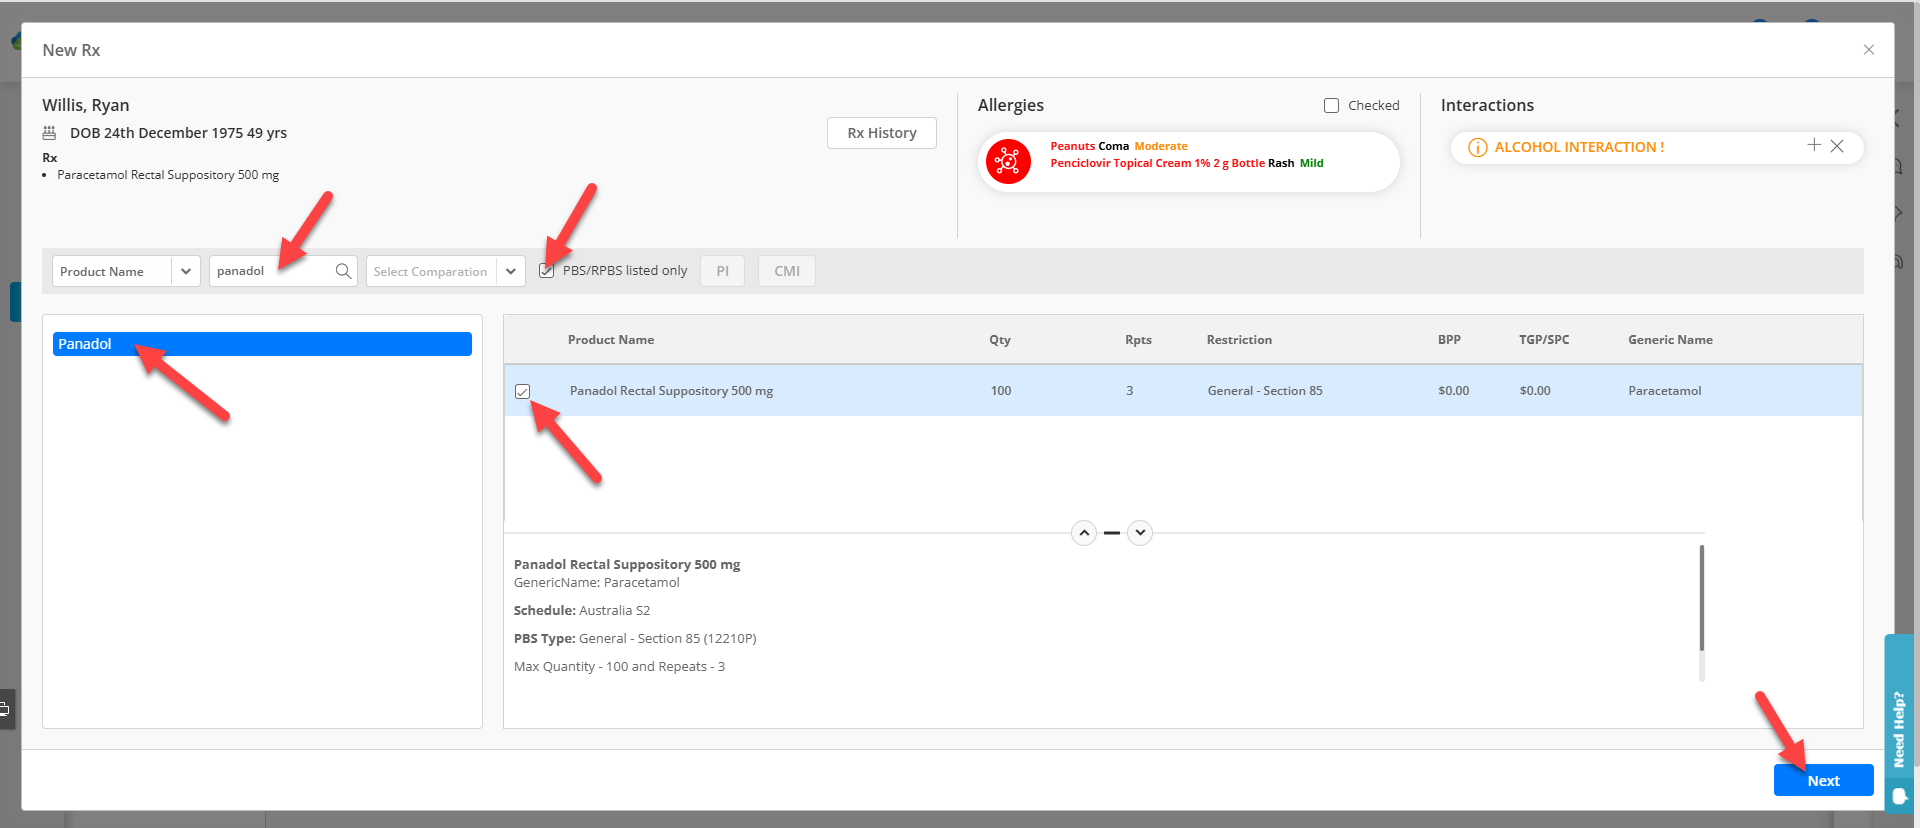
Task: Click Panadol Rectal Suppository 500 mg row name
Action: pyautogui.click(x=671, y=391)
